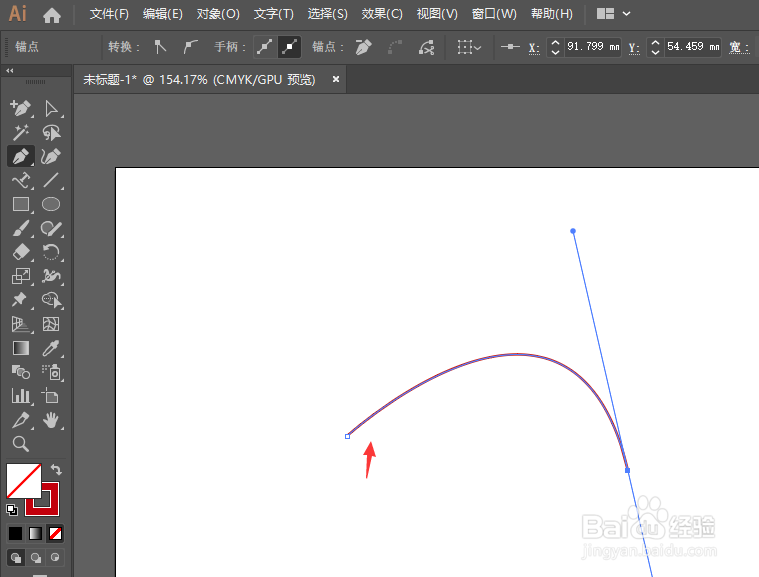This screenshot has height=577, width=759.
Task: Select the Magic Wand tool
Action: point(20,132)
